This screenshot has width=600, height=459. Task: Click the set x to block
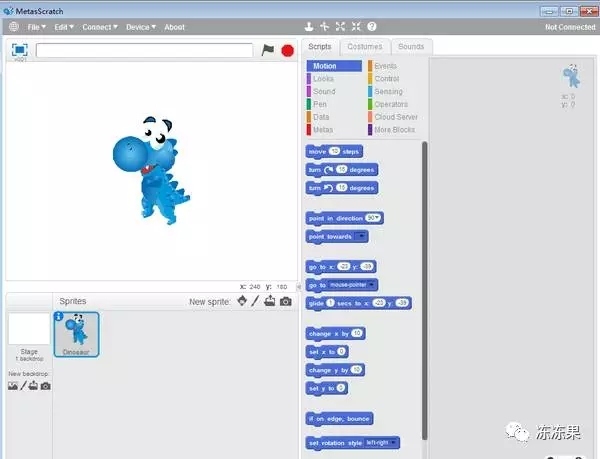[x=327, y=352]
